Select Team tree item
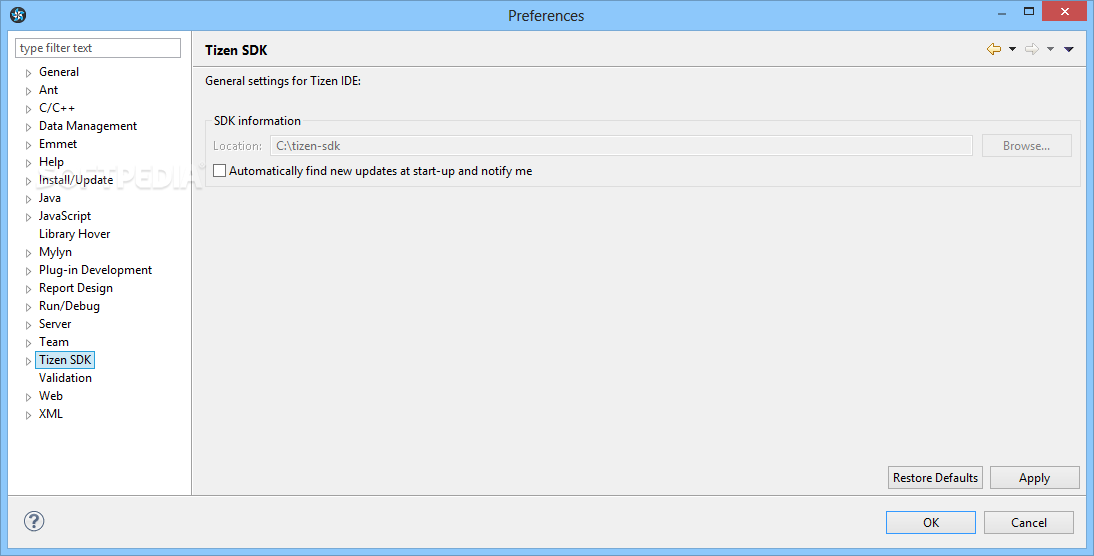This screenshot has width=1094, height=556. pos(54,342)
